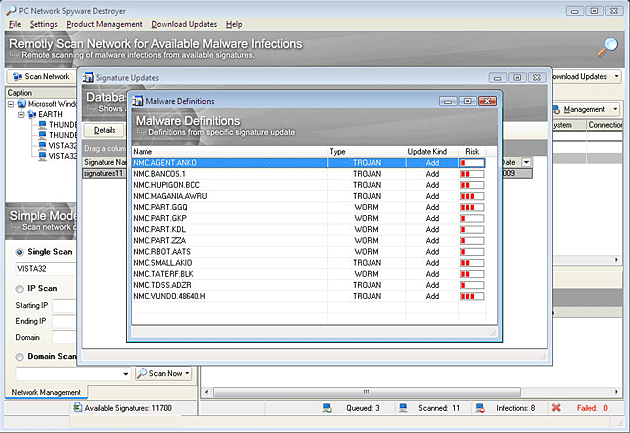The width and height of the screenshot is (630, 433).
Task: Select the Single Scan radio button
Action: 19,252
